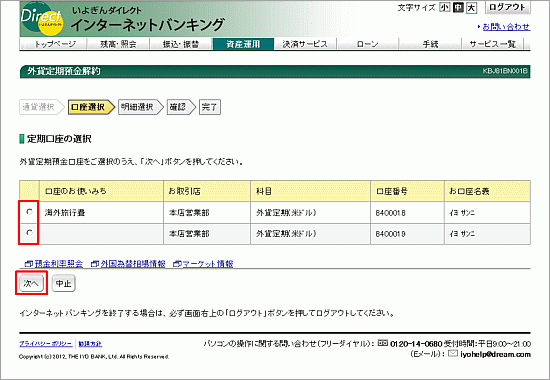
Task: Set font size to 中
Action: pyautogui.click(x=458, y=7)
